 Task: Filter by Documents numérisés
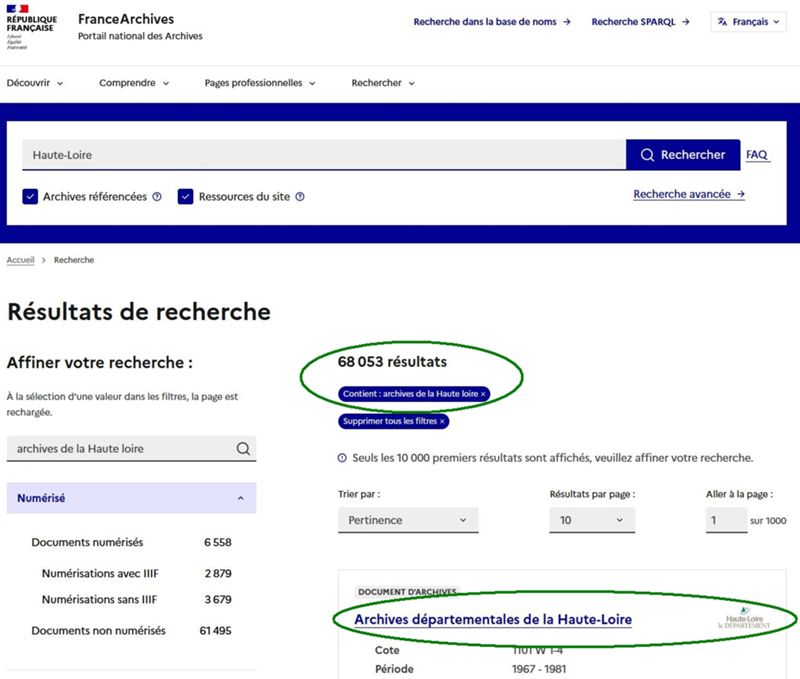coord(87,542)
